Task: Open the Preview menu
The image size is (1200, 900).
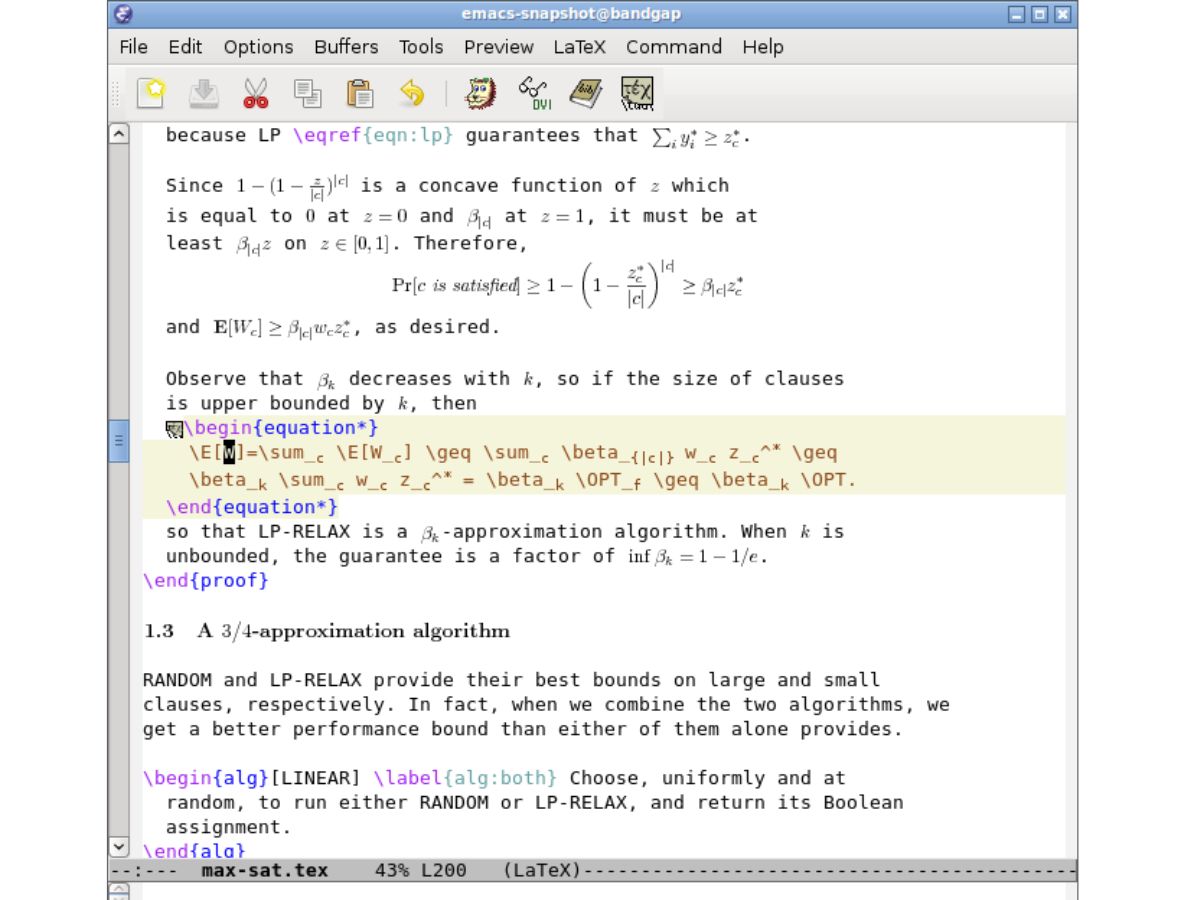Action: point(499,47)
